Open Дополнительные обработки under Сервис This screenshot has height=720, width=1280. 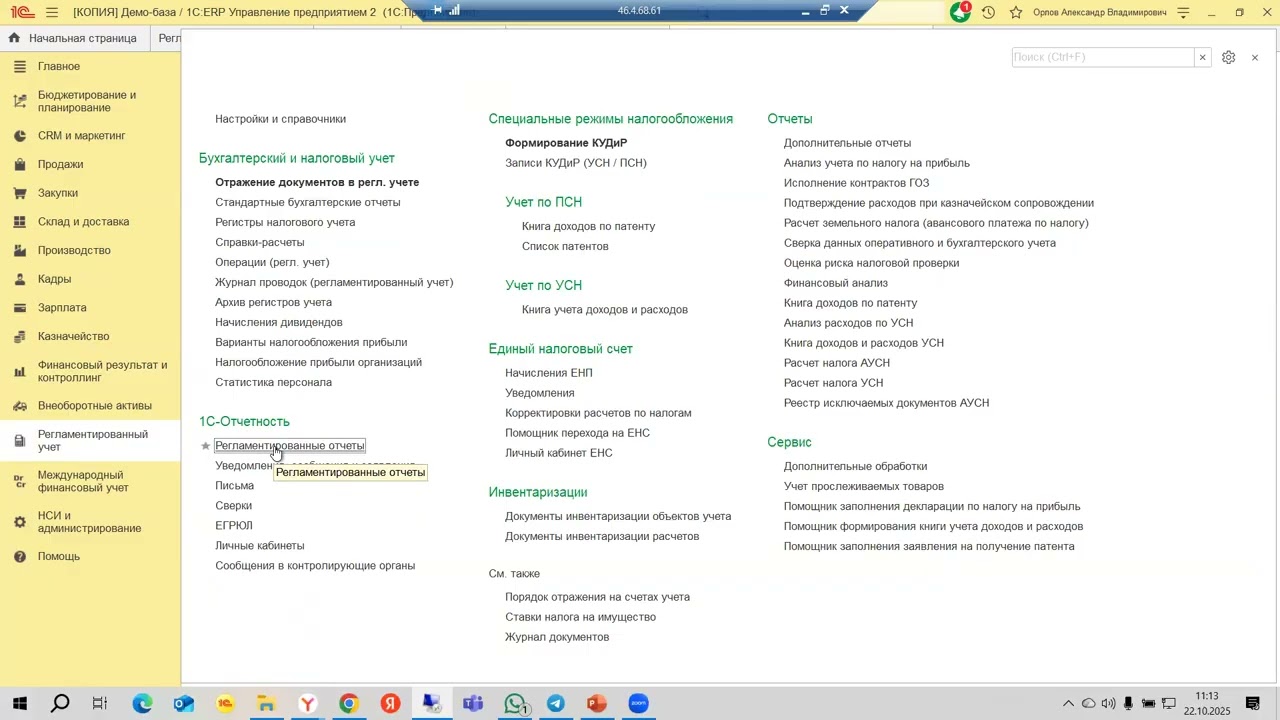pos(855,466)
